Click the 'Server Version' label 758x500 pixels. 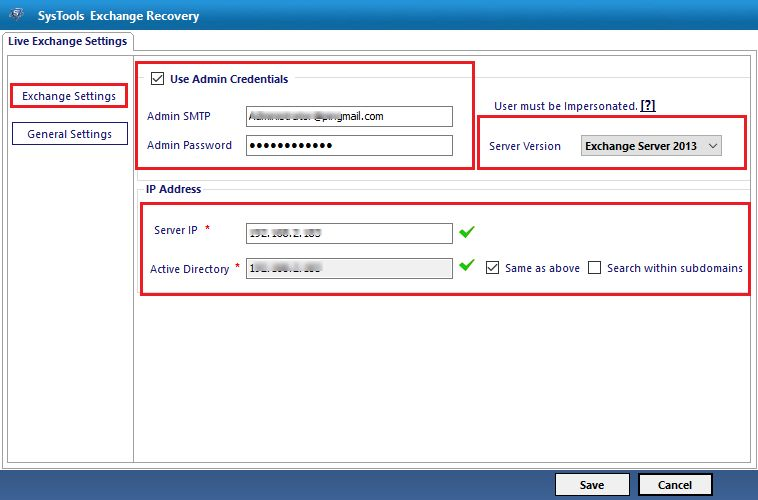[x=525, y=146]
